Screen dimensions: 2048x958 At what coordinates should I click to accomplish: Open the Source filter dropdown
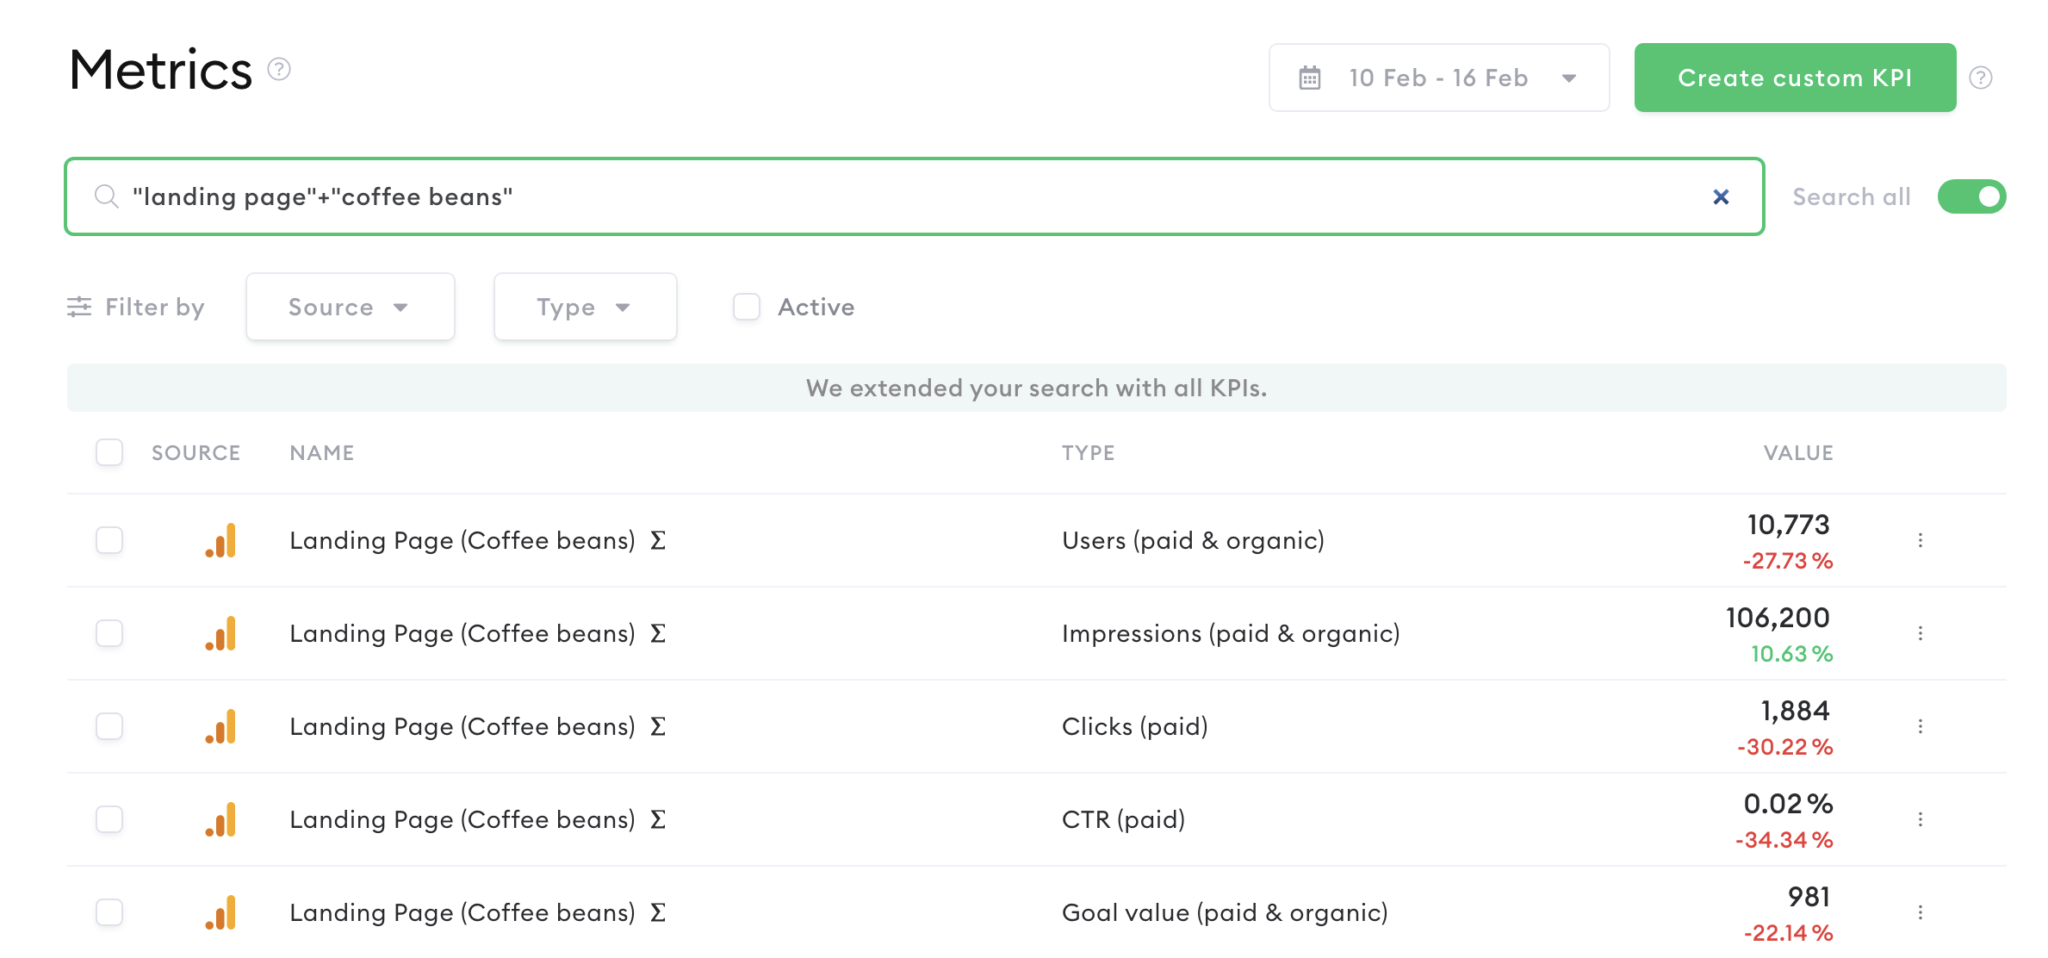(x=349, y=307)
